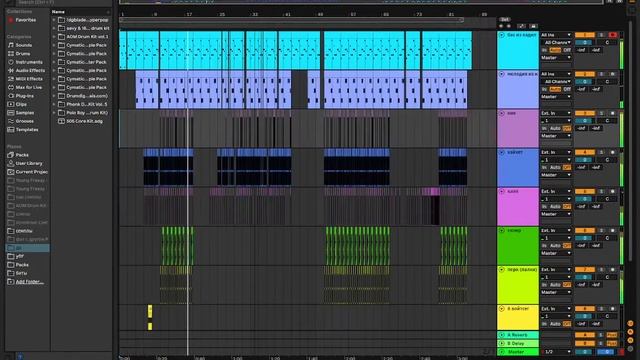Image resolution: width=640 pixels, height=360 pixels.
Task: Click track 2 pan control showing C
Action: pyautogui.click(x=607, y=82)
